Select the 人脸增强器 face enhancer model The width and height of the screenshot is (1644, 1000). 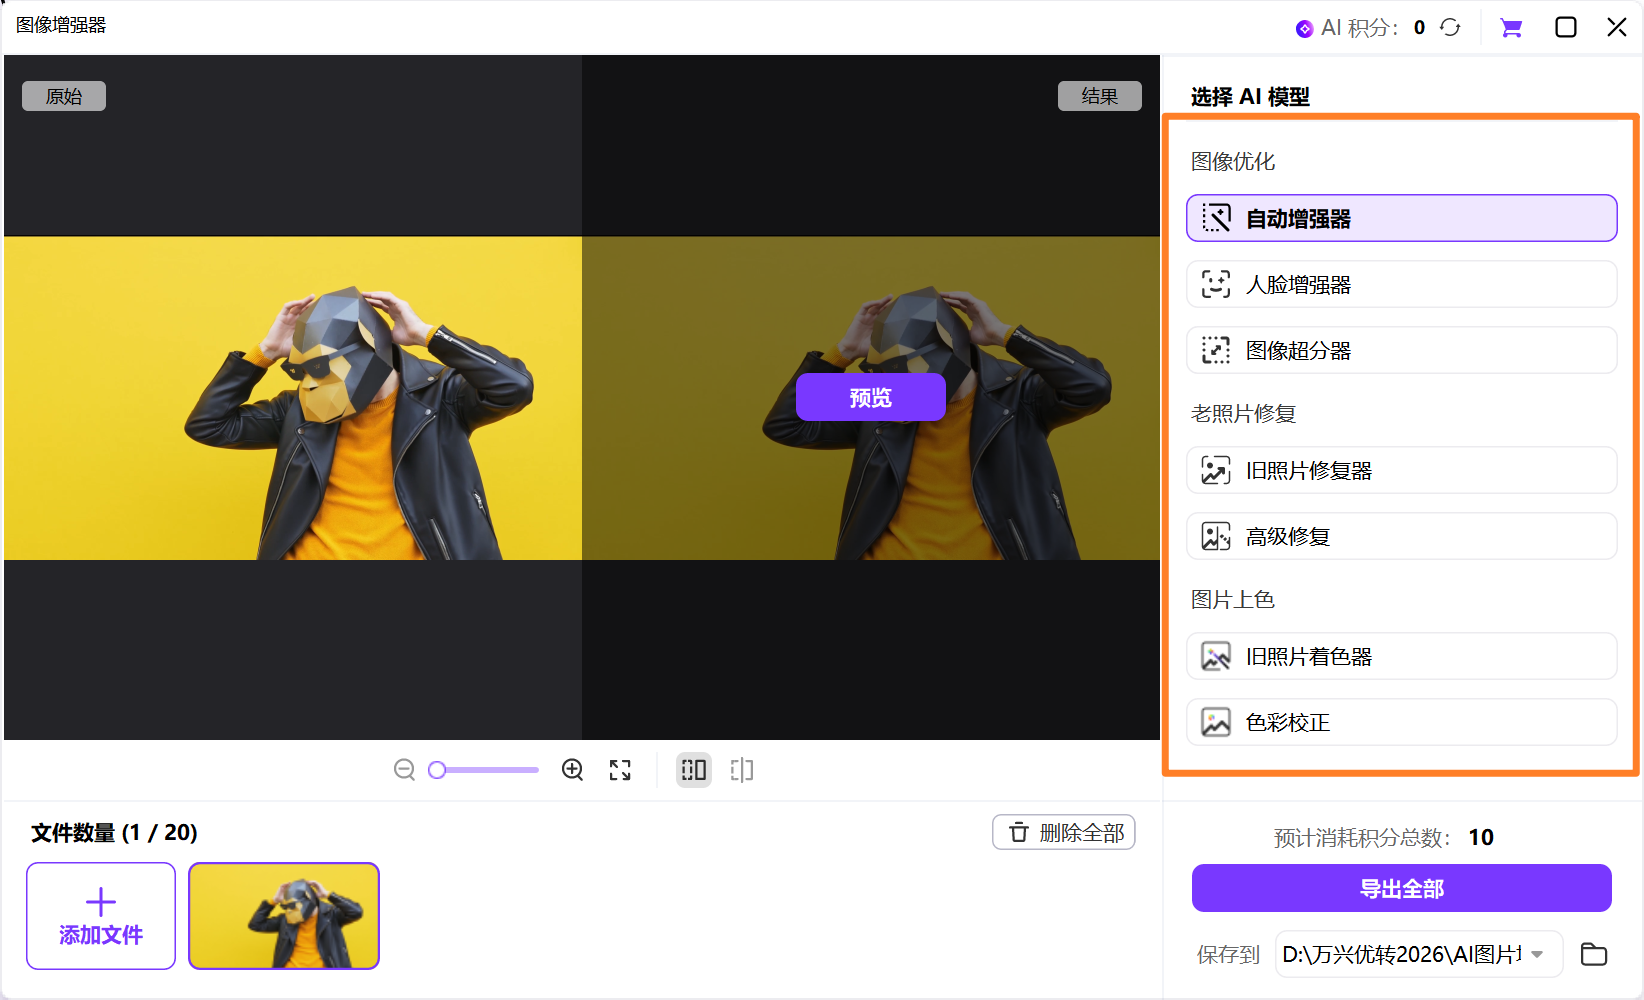point(1399,284)
